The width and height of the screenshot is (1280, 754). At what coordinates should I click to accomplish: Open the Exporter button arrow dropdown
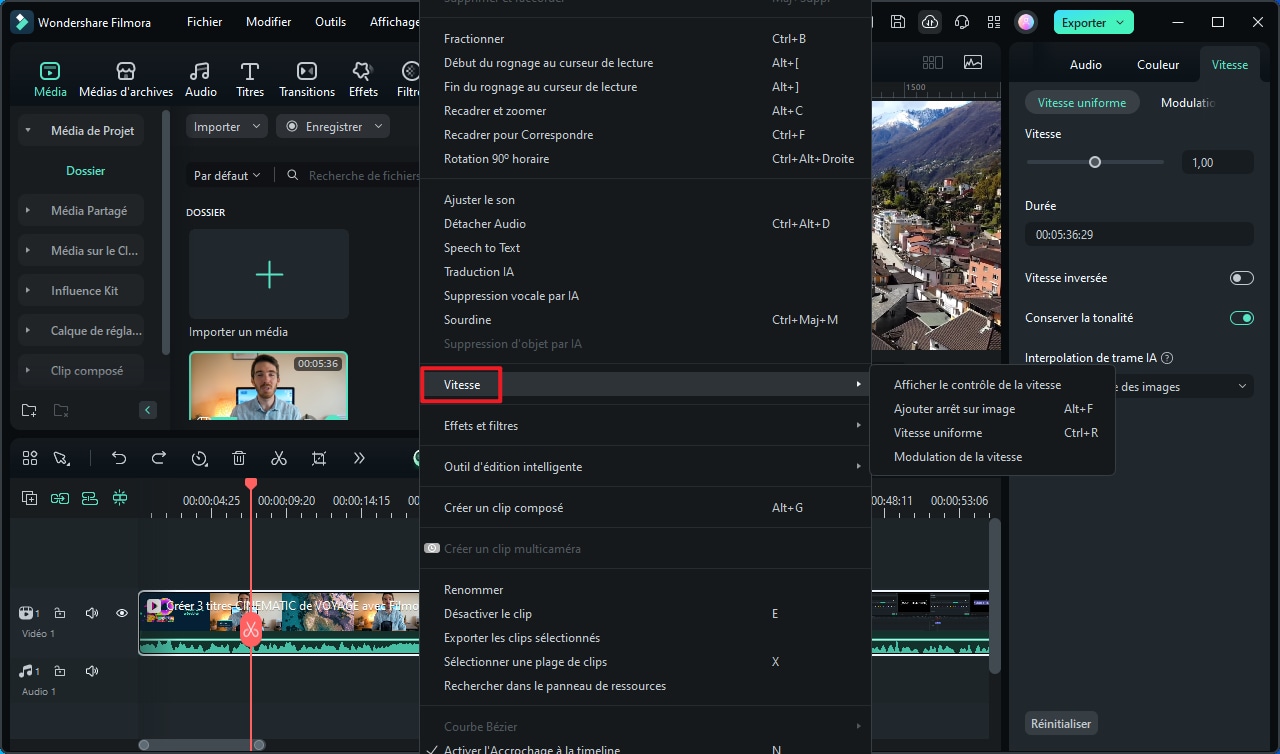tap(1120, 22)
